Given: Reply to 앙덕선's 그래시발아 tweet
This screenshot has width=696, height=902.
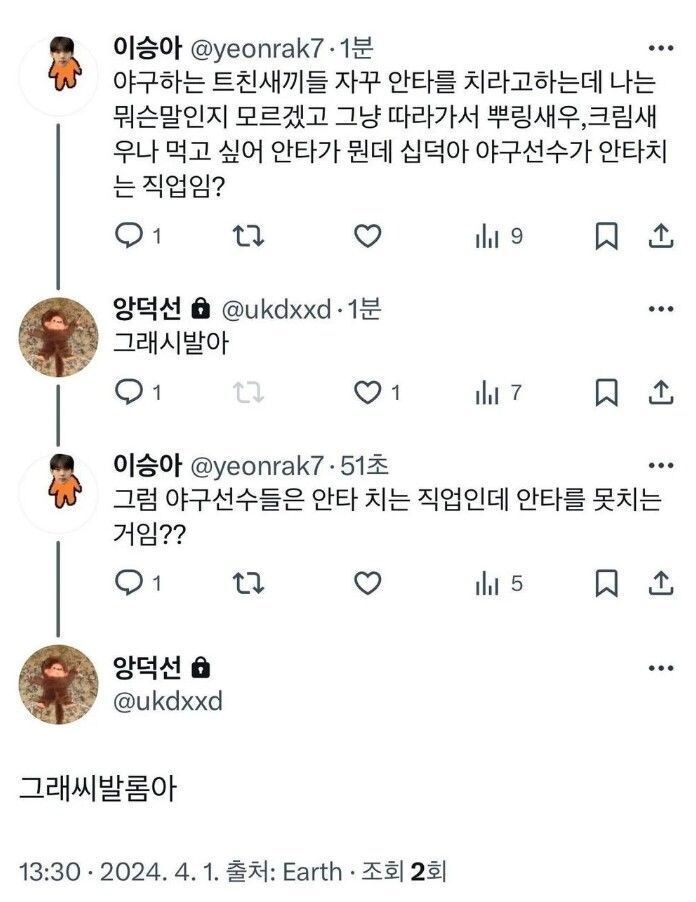Looking at the screenshot, I should 130,393.
